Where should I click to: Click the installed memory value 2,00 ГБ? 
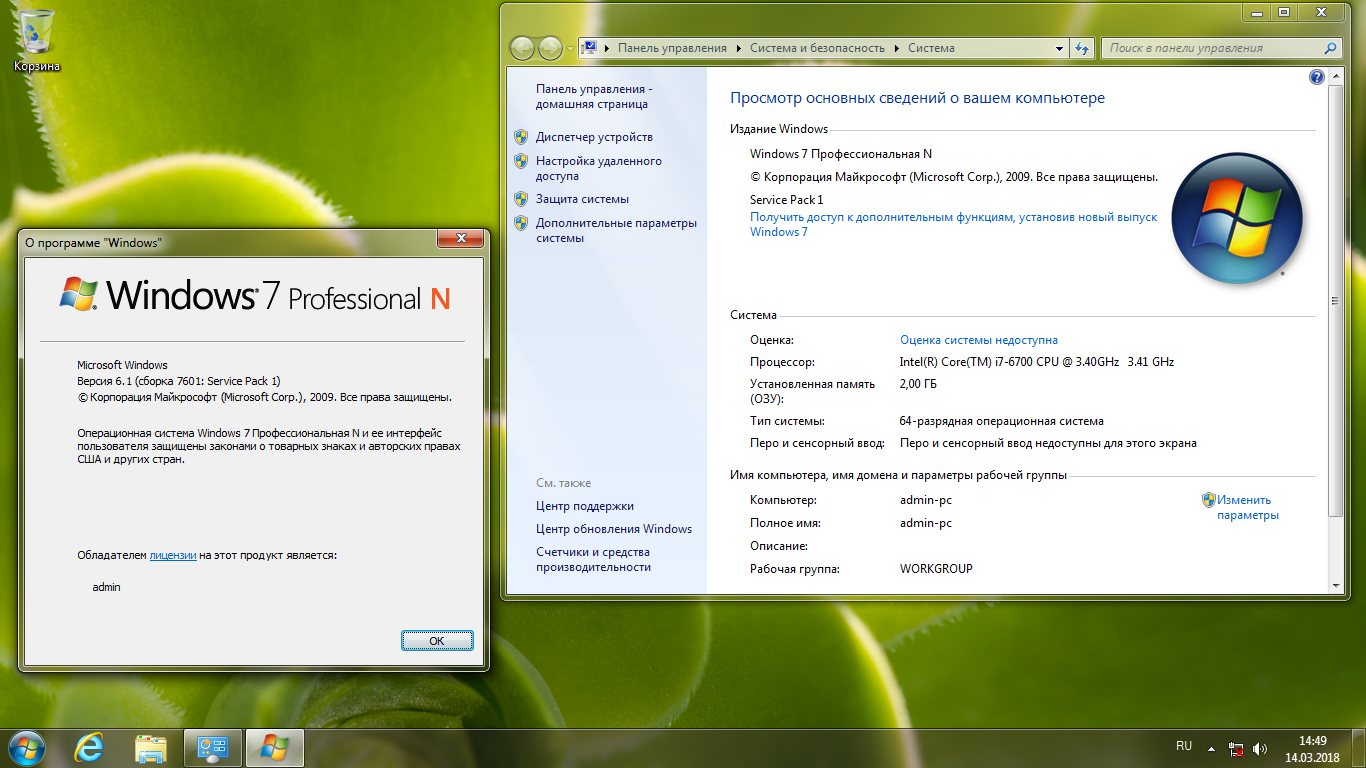click(918, 384)
